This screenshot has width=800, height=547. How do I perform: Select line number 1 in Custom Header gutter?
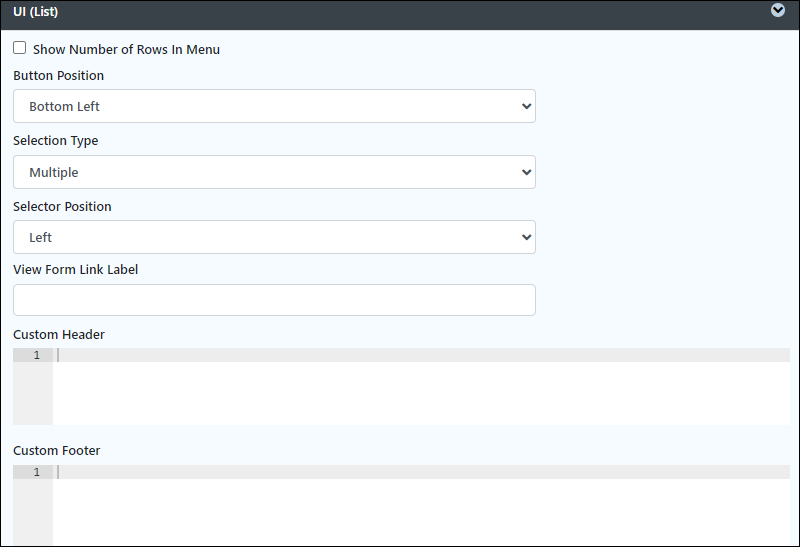(x=36, y=355)
